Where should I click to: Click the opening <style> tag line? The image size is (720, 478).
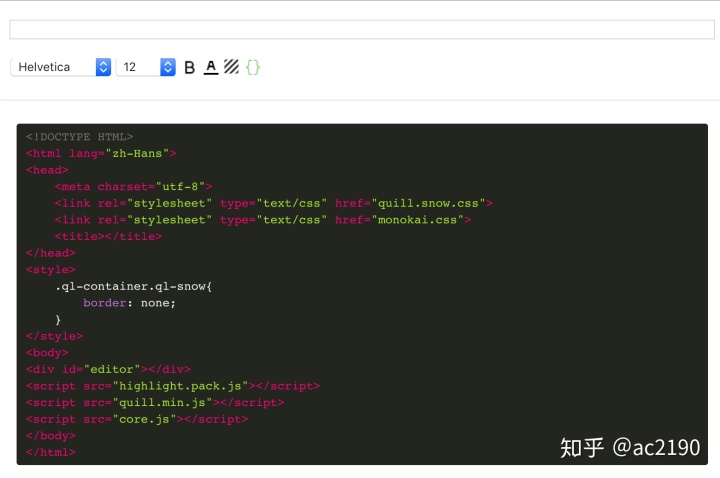(x=51, y=270)
